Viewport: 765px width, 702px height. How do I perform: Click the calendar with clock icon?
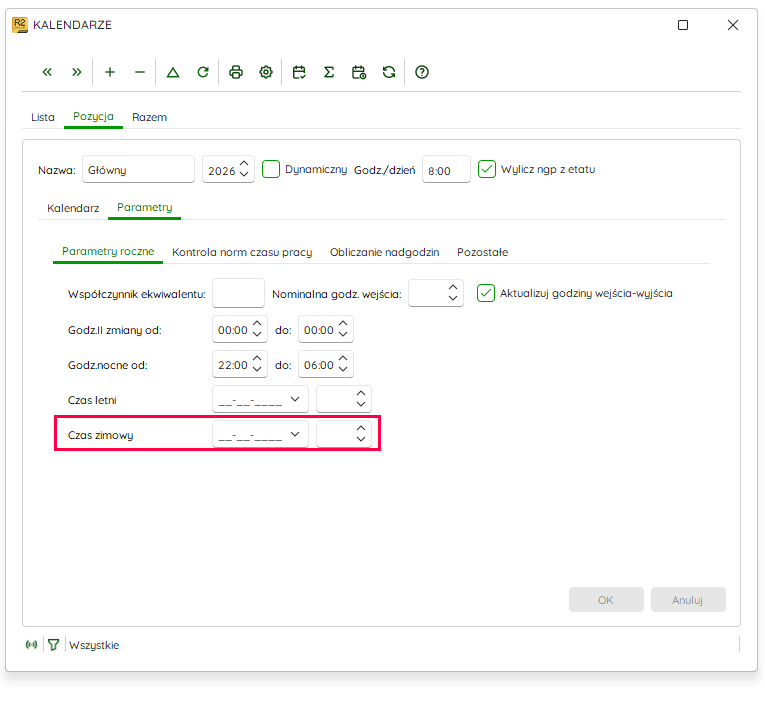point(359,72)
